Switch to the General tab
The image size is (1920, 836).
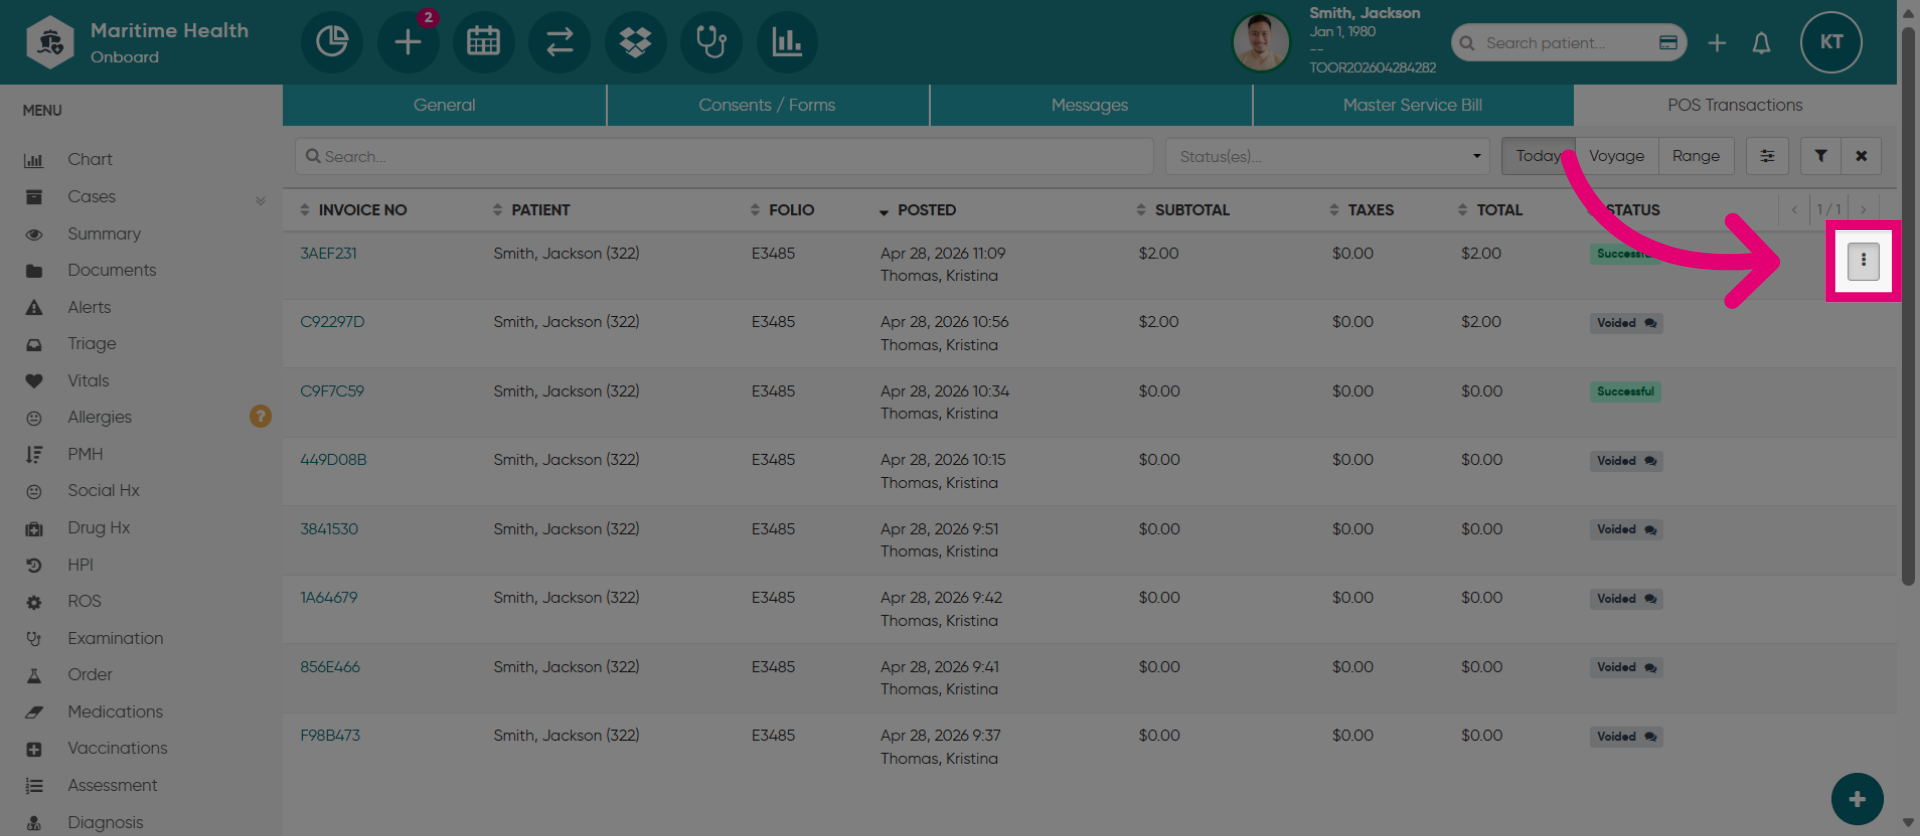(x=444, y=105)
